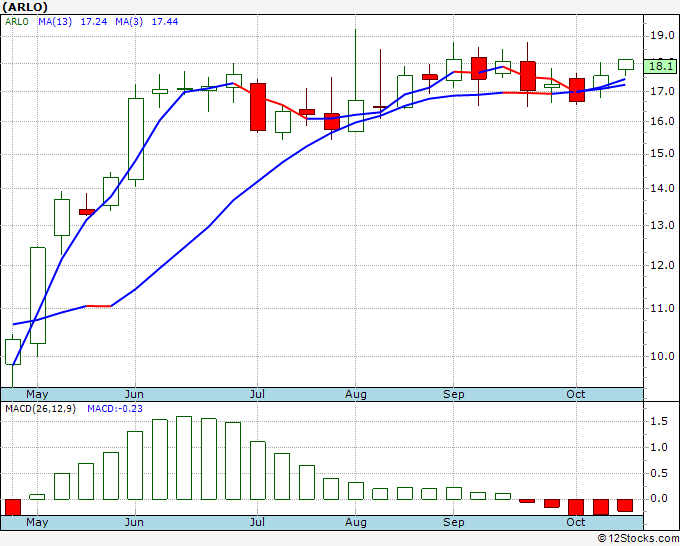Click the 0.0 MACD axis label

(659, 499)
